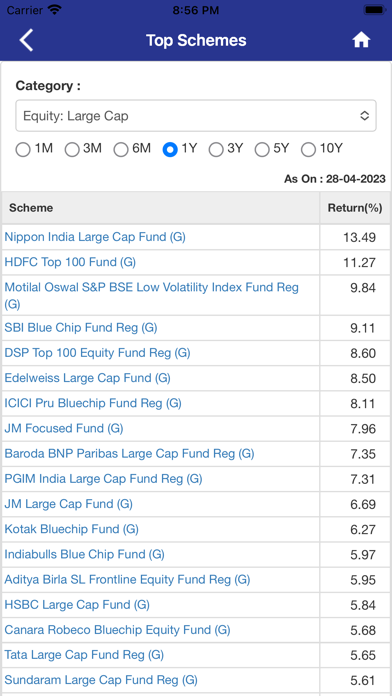392x696 pixels.
Task: Click the Category : label
Action: (48, 86)
